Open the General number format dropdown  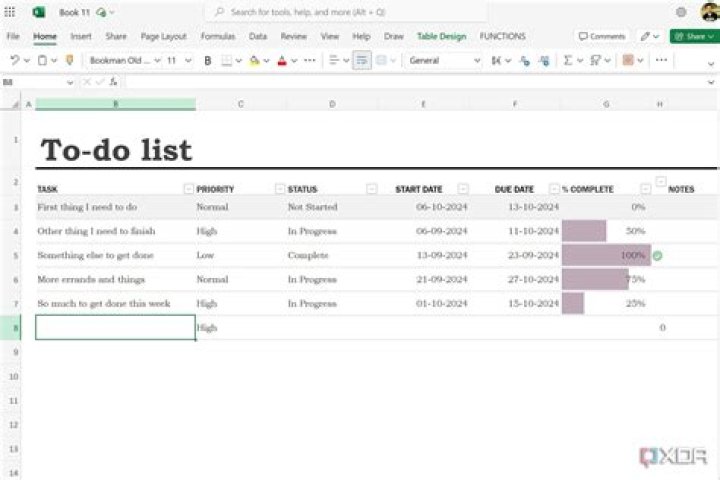444,60
